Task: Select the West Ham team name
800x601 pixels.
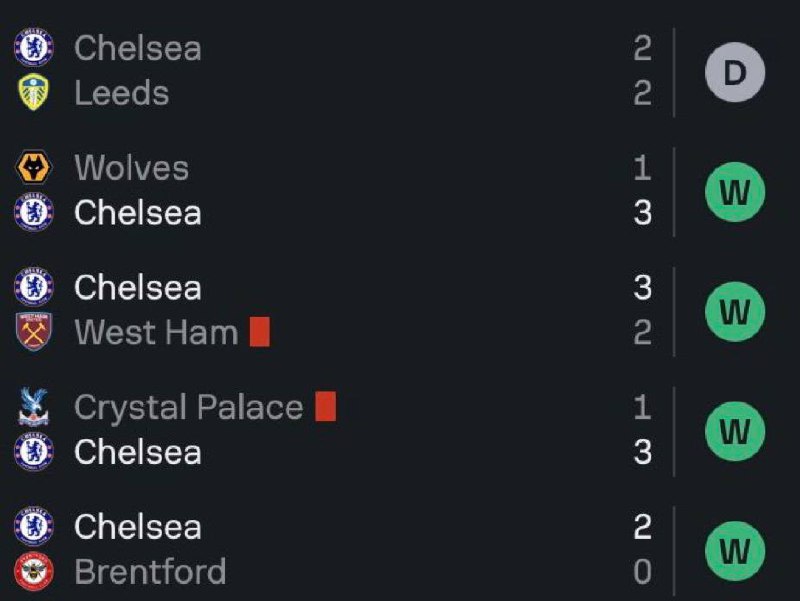Action: pos(156,332)
